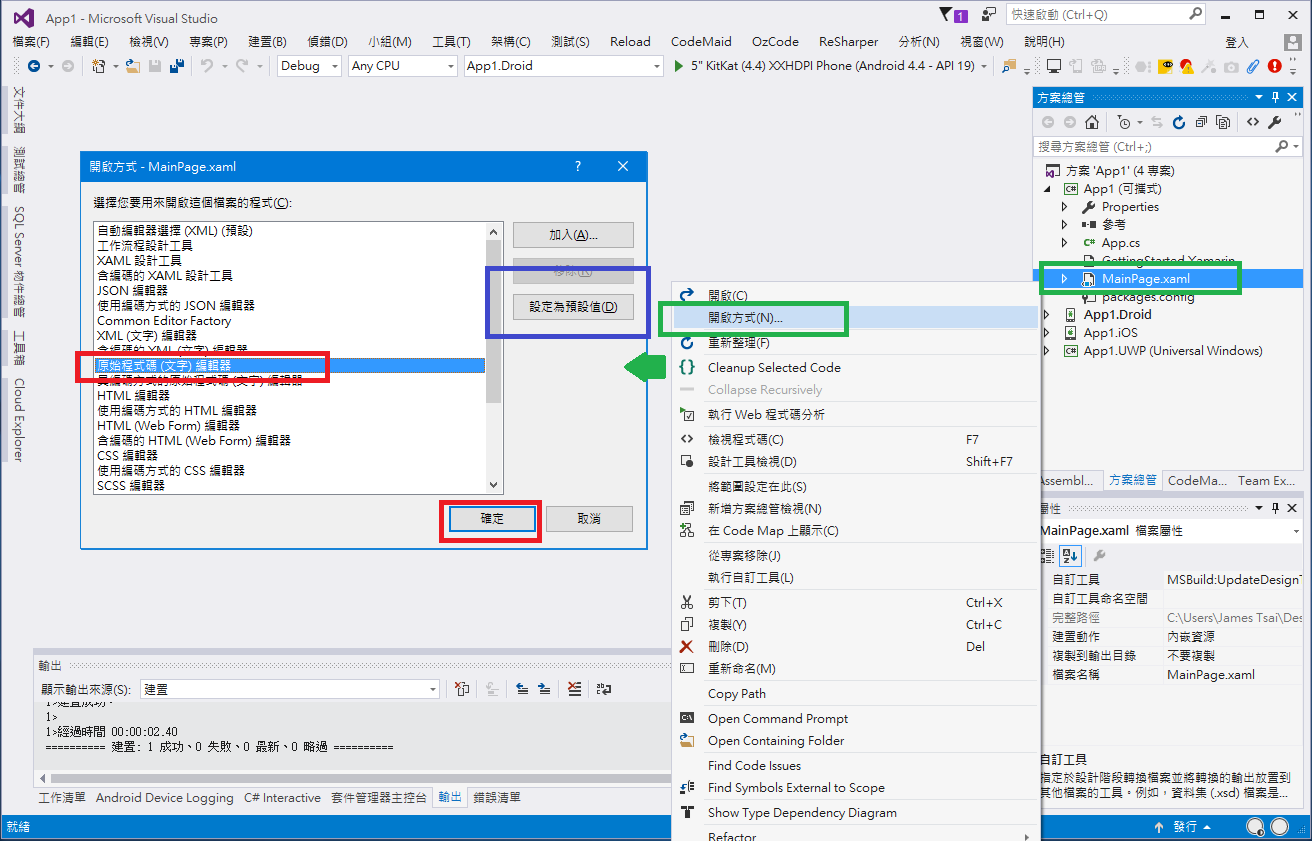Click the navigate backward toolbar button
The height and width of the screenshot is (841, 1312).
click(x=34, y=66)
